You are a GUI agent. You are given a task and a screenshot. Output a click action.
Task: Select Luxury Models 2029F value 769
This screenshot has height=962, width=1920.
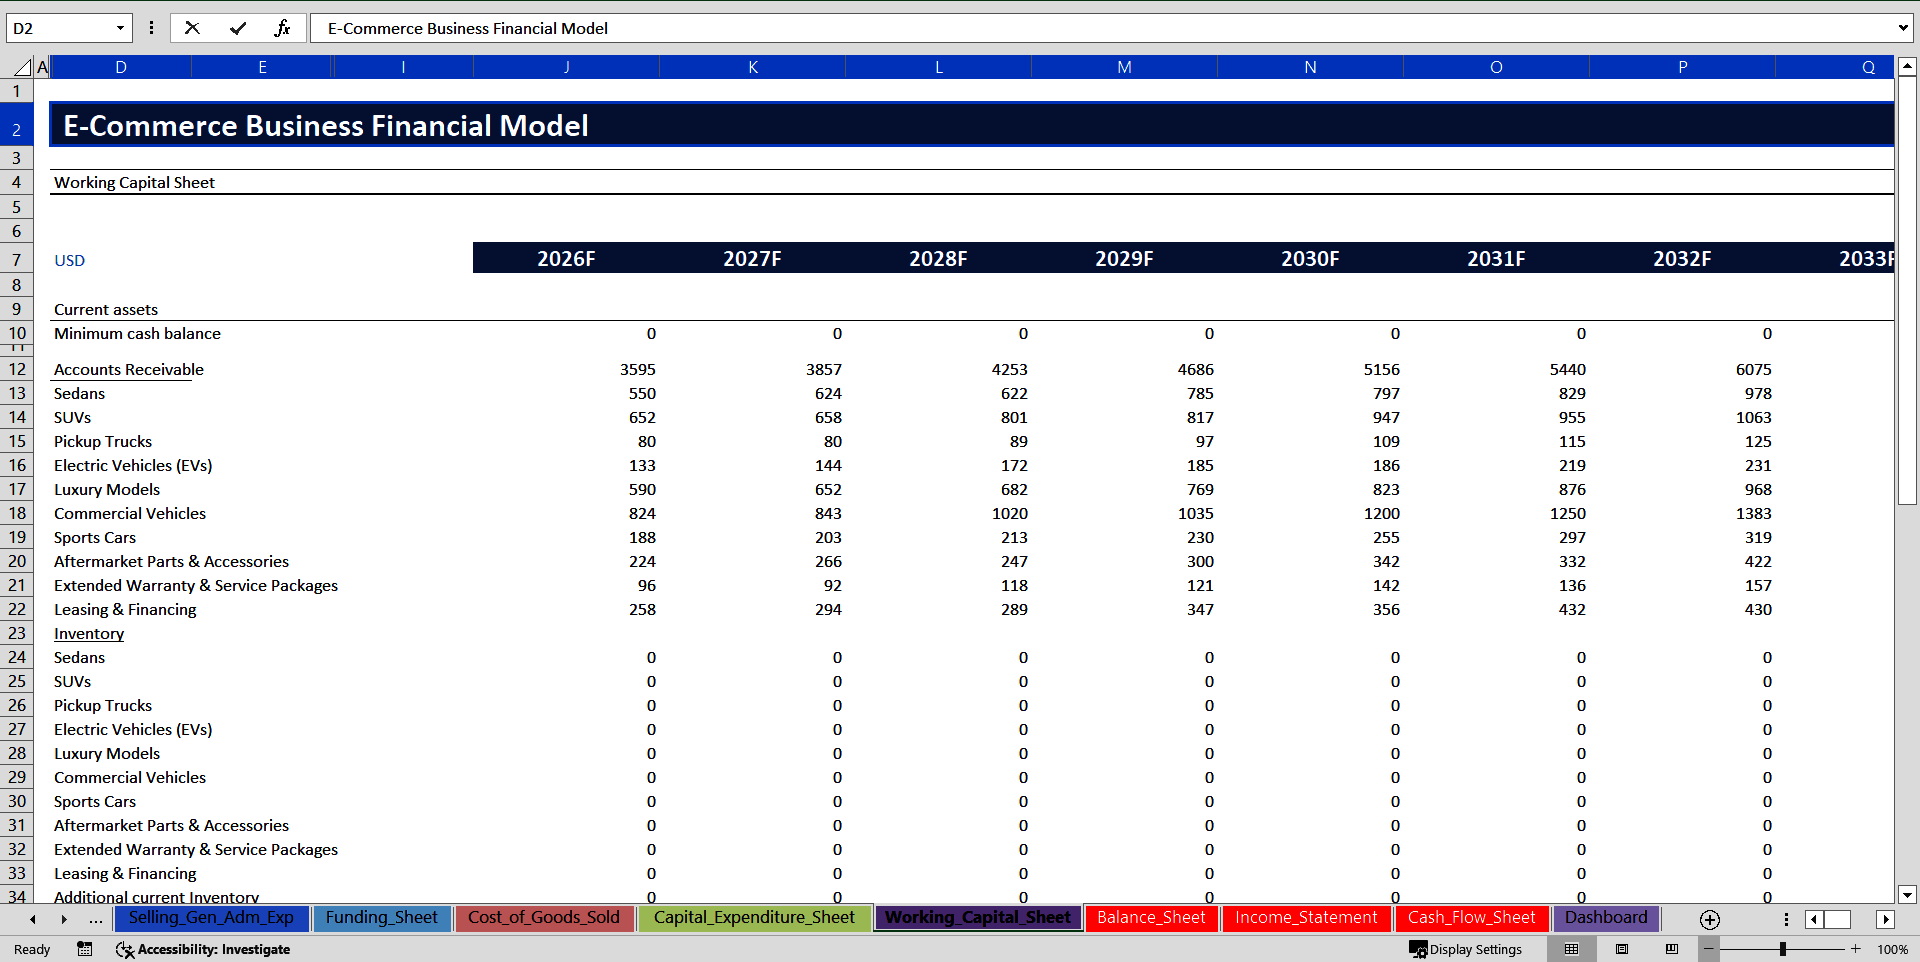point(1200,489)
